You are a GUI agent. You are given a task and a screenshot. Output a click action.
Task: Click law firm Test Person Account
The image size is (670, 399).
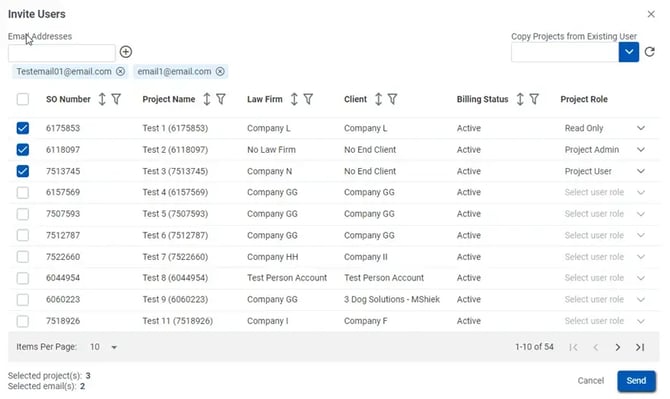click(x=287, y=278)
